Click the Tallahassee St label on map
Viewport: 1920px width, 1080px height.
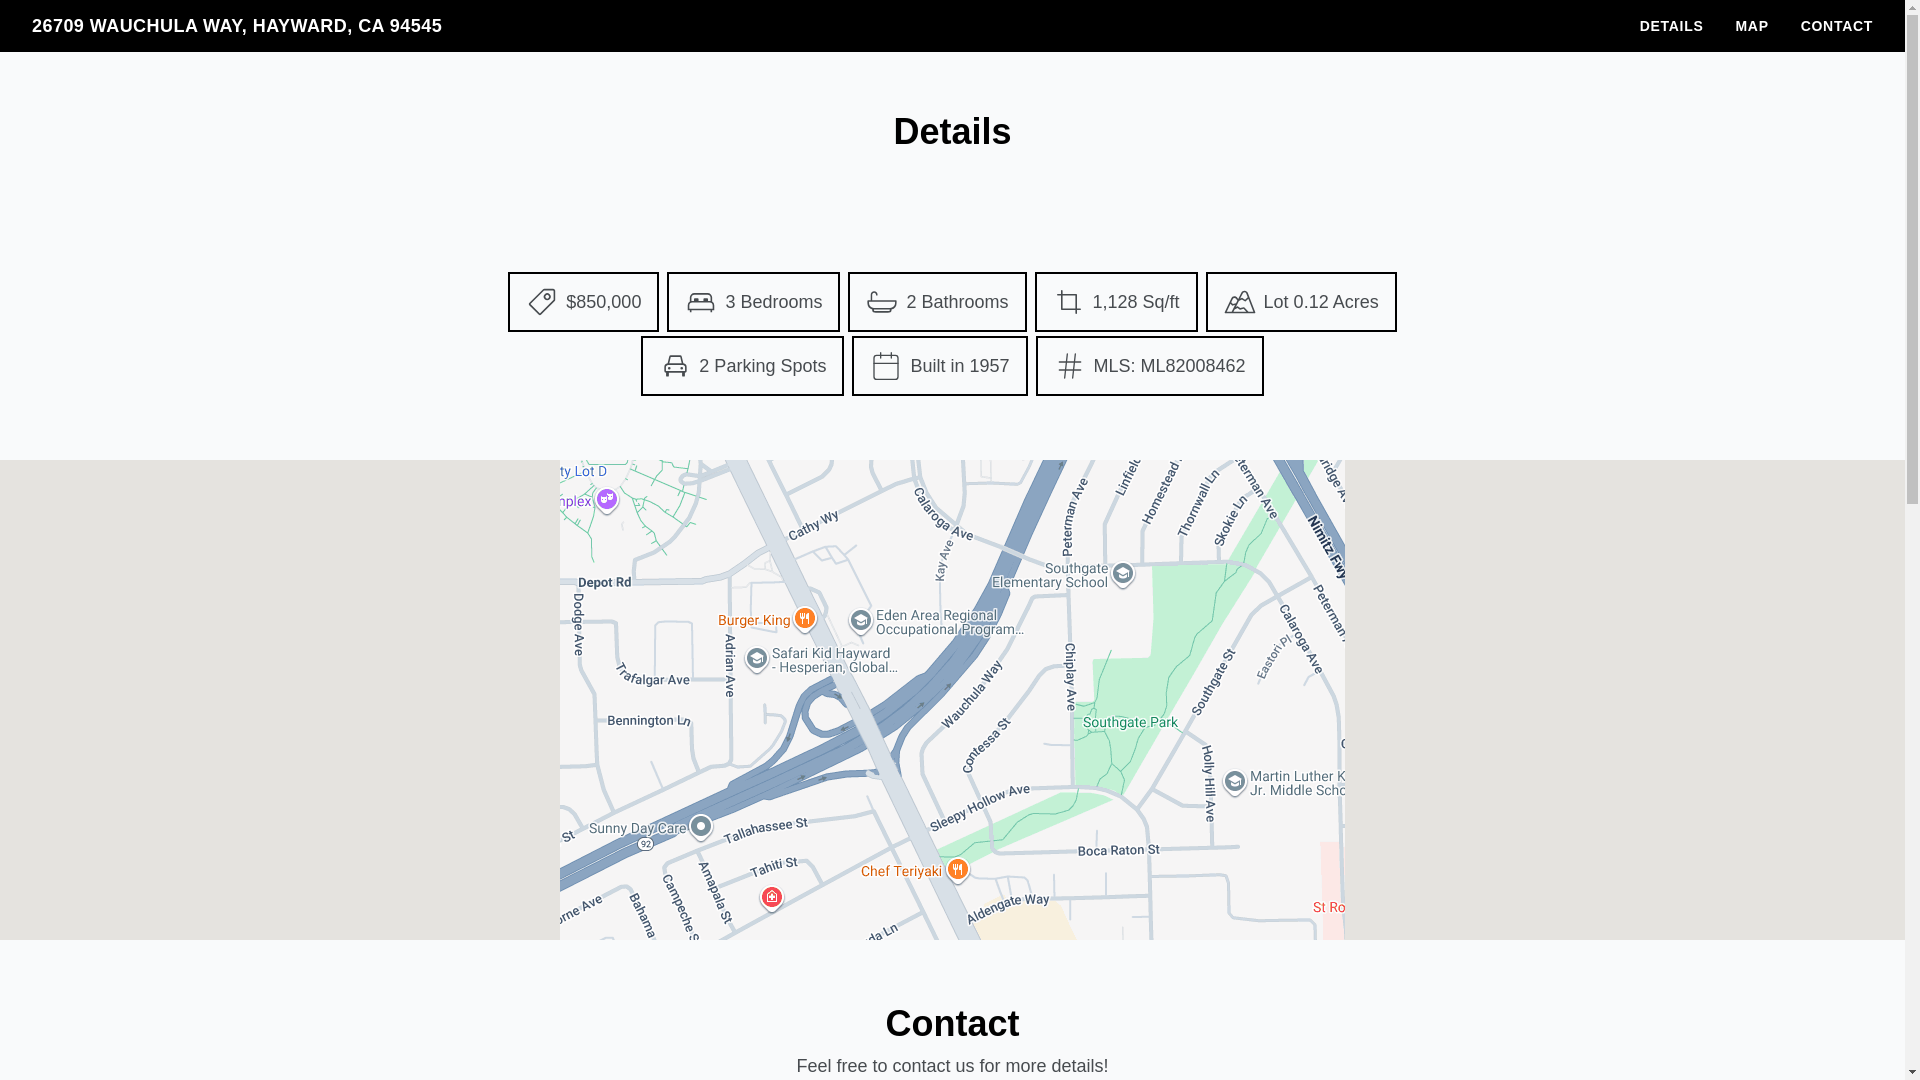pos(765,831)
